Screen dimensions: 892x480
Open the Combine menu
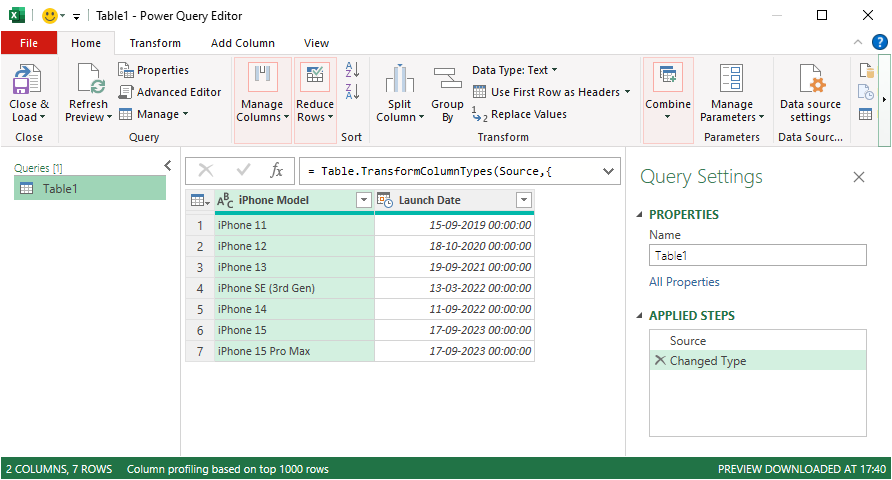[x=668, y=100]
